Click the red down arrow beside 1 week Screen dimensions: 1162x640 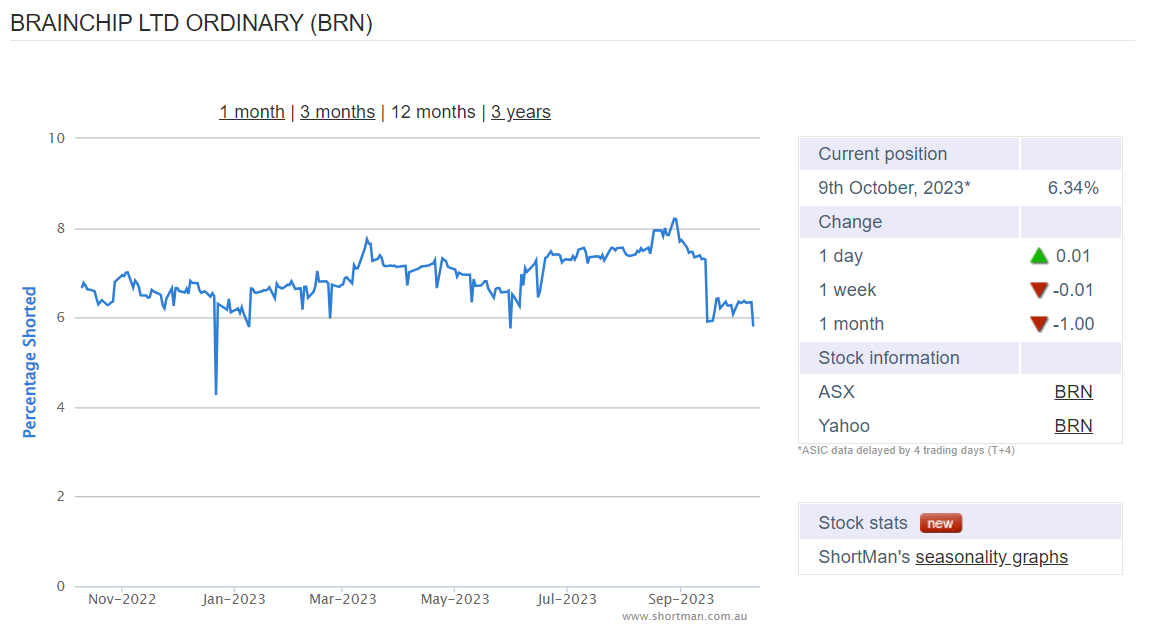pyautogui.click(x=1039, y=291)
